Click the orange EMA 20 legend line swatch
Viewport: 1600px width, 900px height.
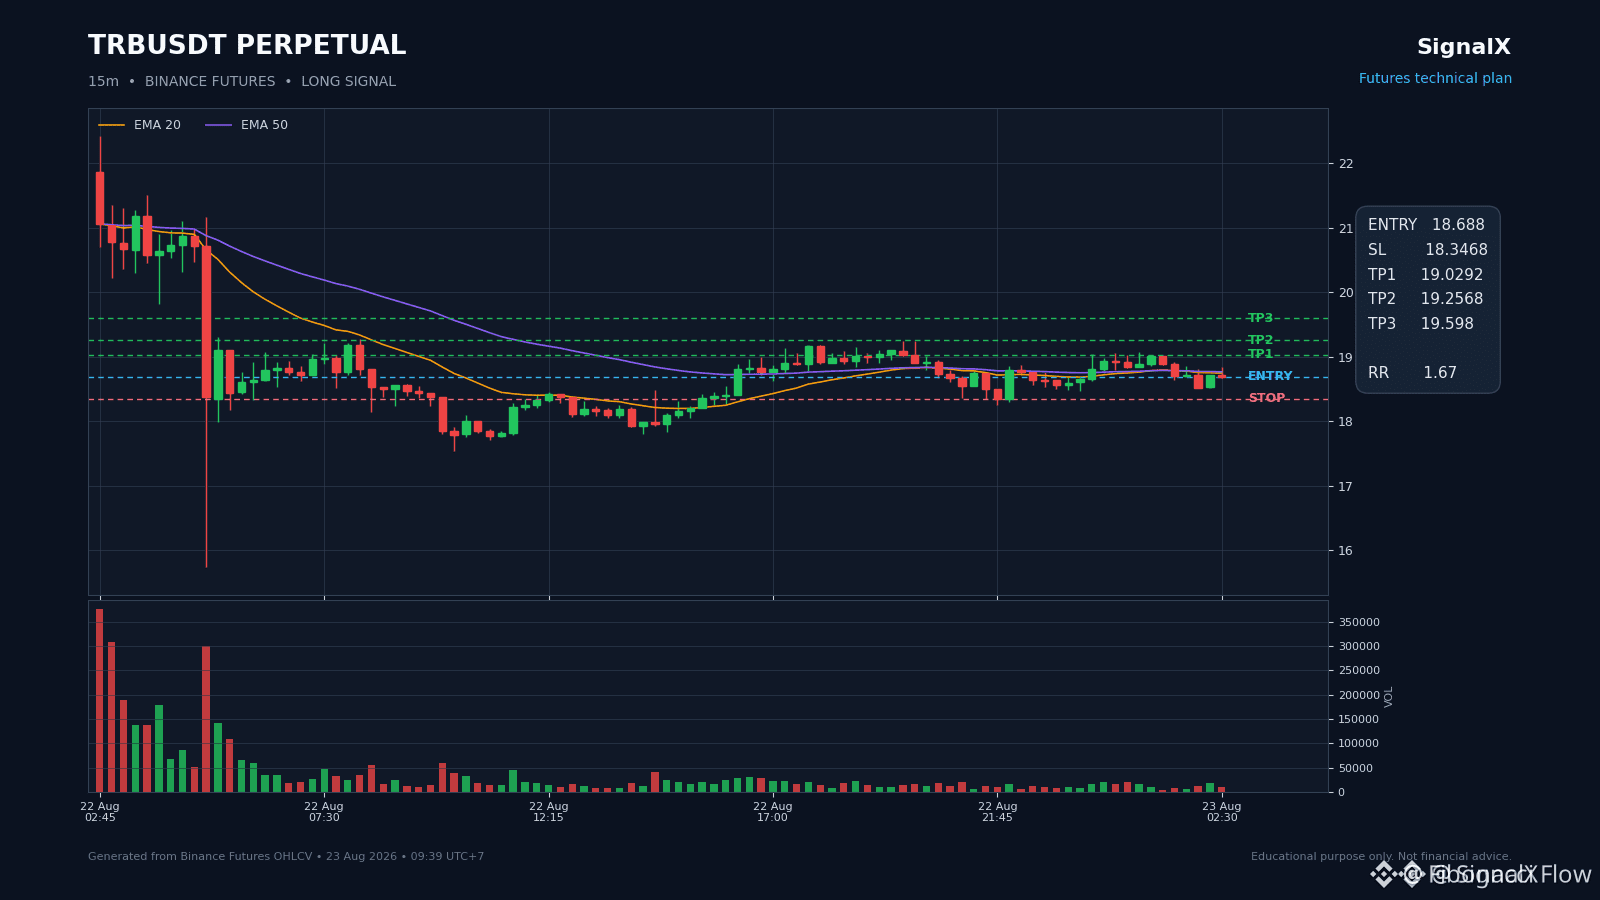point(112,125)
